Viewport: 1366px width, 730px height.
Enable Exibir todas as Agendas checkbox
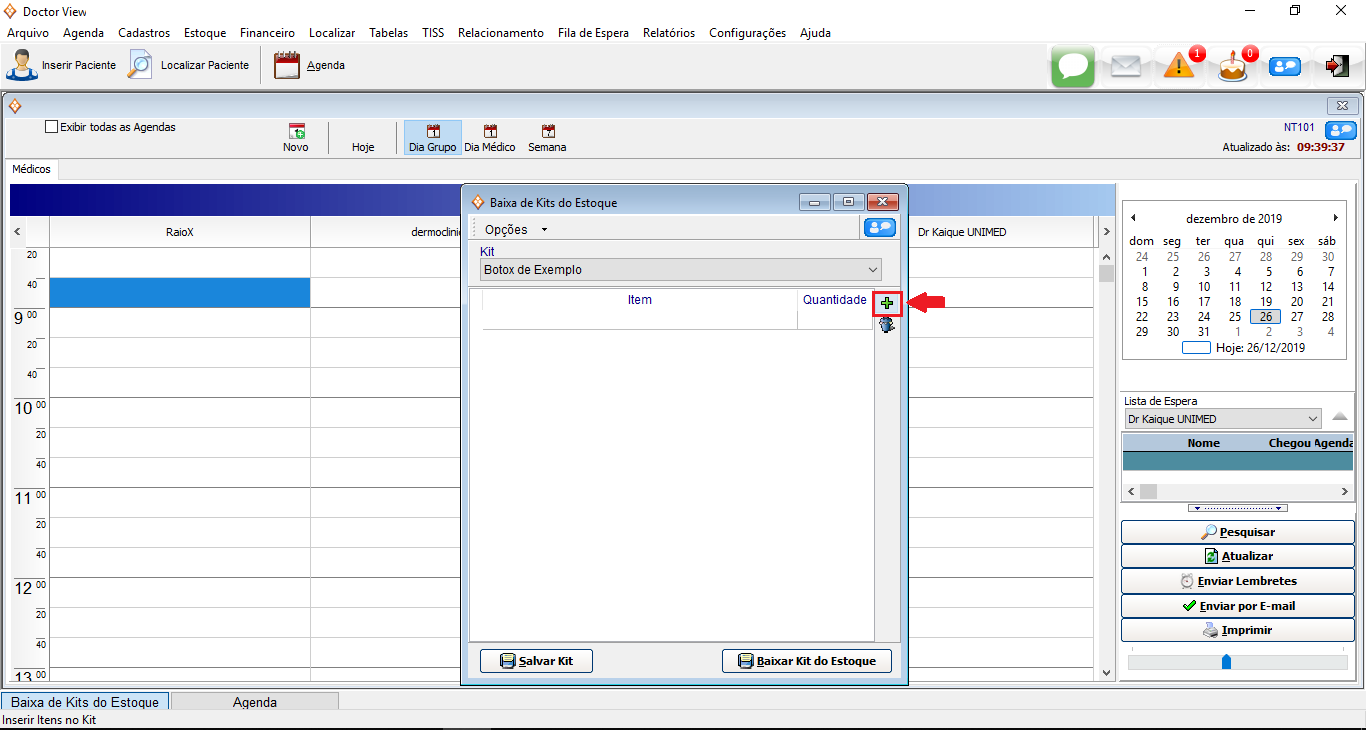point(52,127)
